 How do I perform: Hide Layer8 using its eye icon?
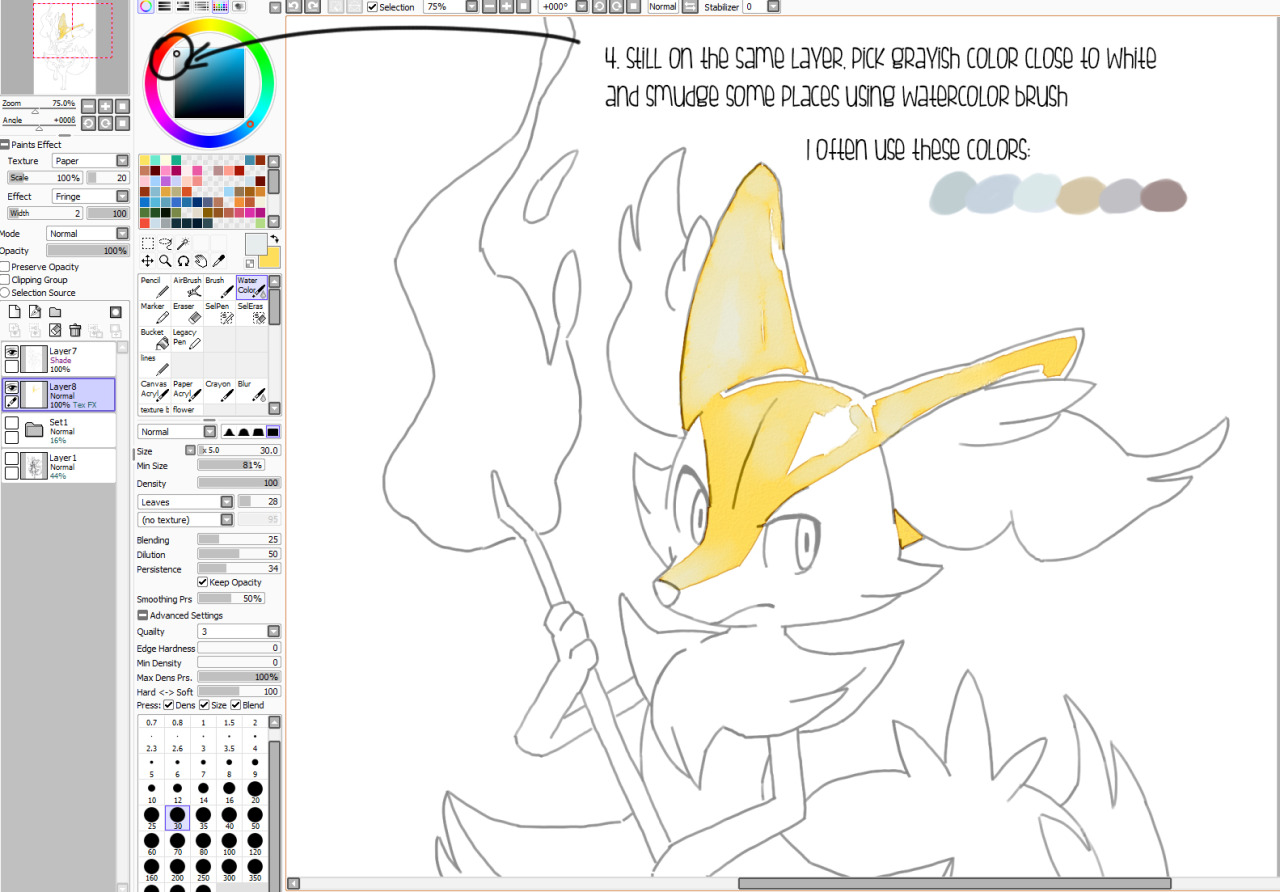[12, 387]
